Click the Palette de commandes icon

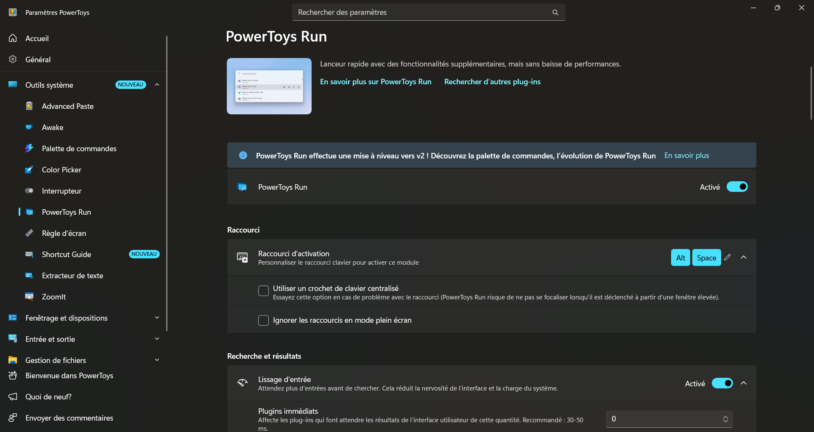29,148
